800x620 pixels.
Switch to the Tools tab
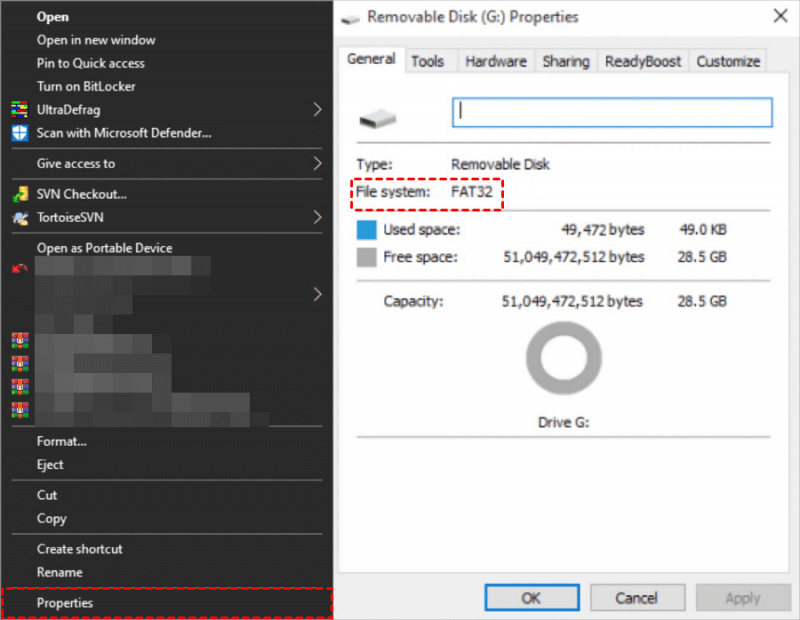click(427, 61)
